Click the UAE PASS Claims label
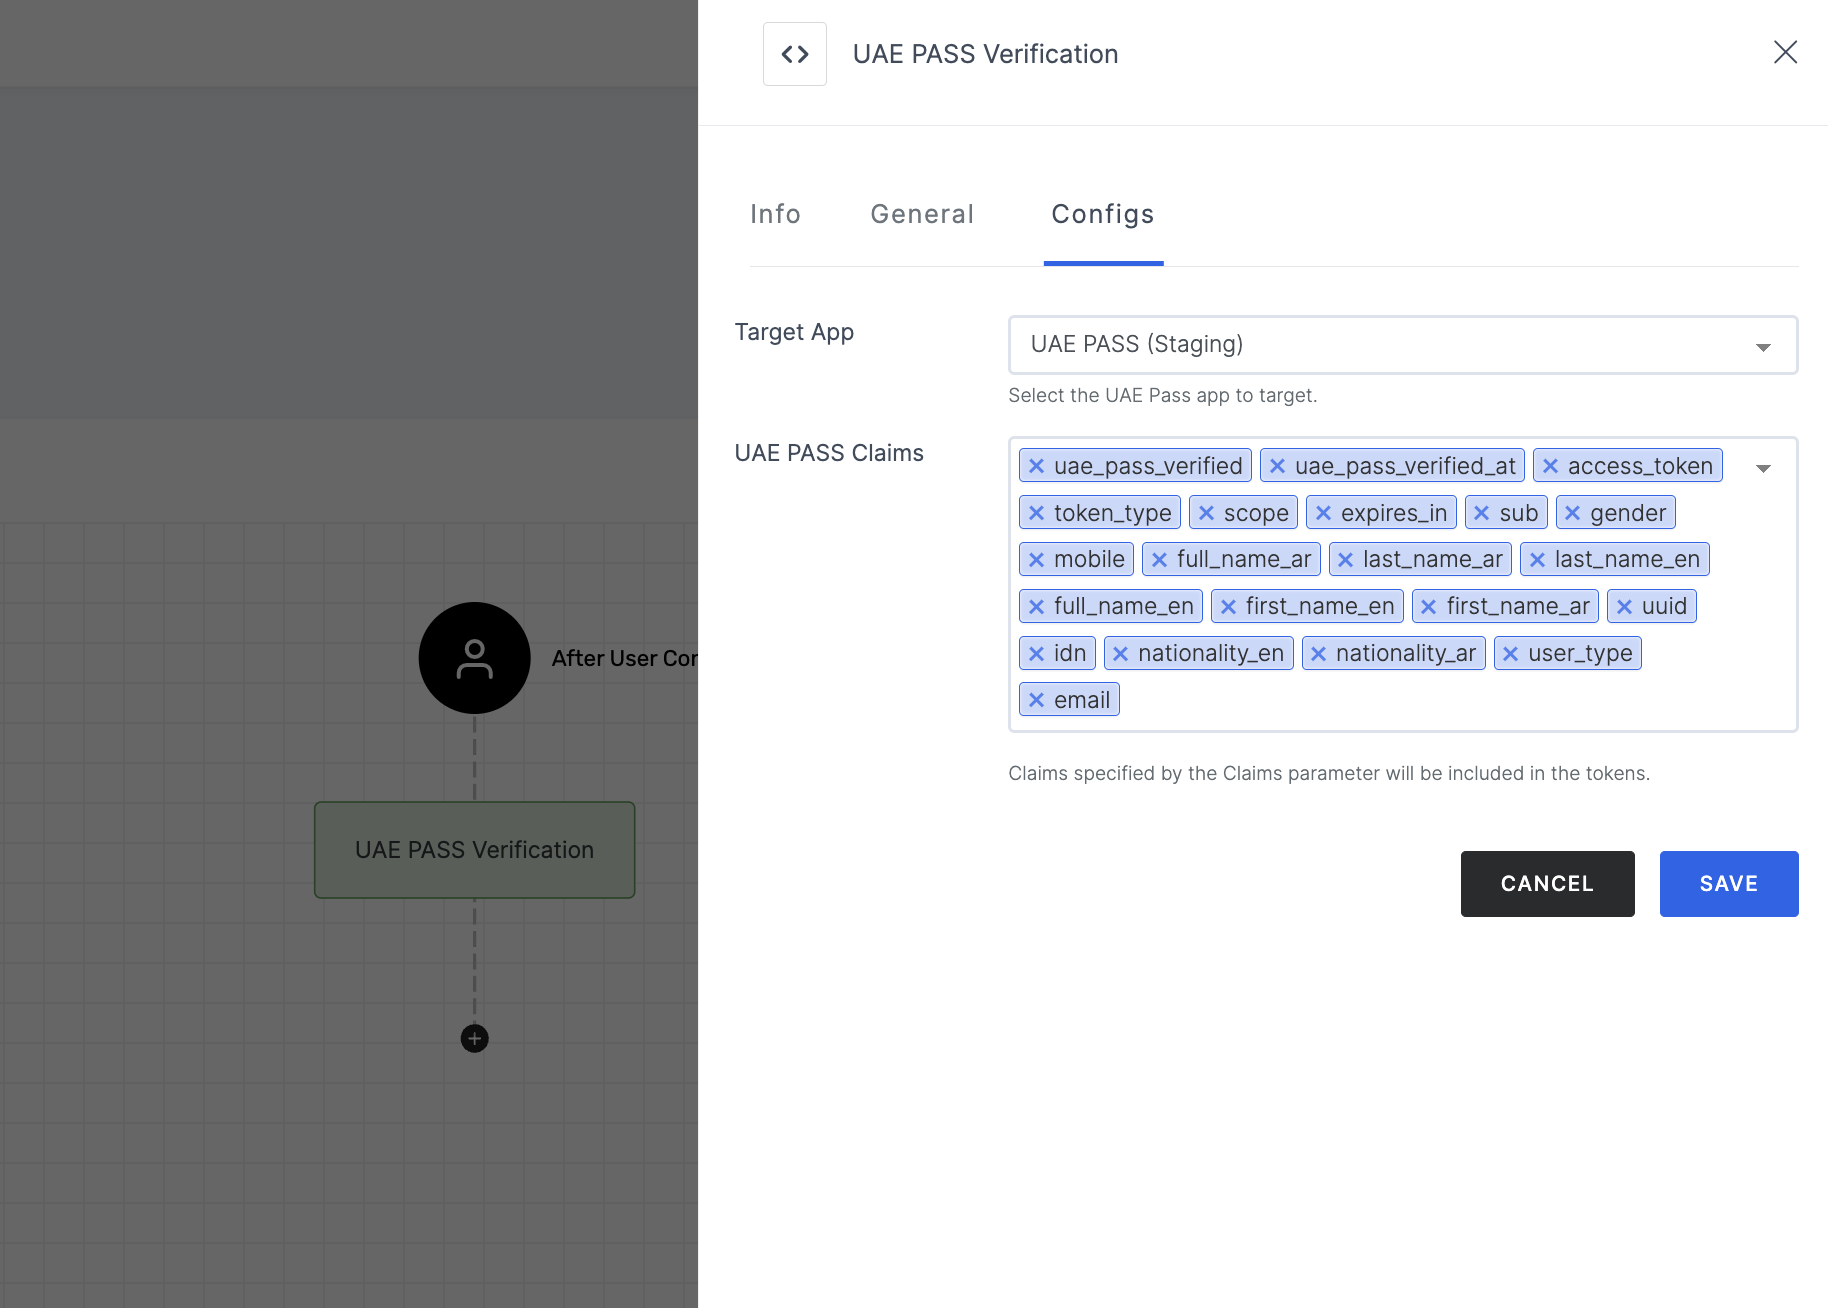 [x=829, y=453]
